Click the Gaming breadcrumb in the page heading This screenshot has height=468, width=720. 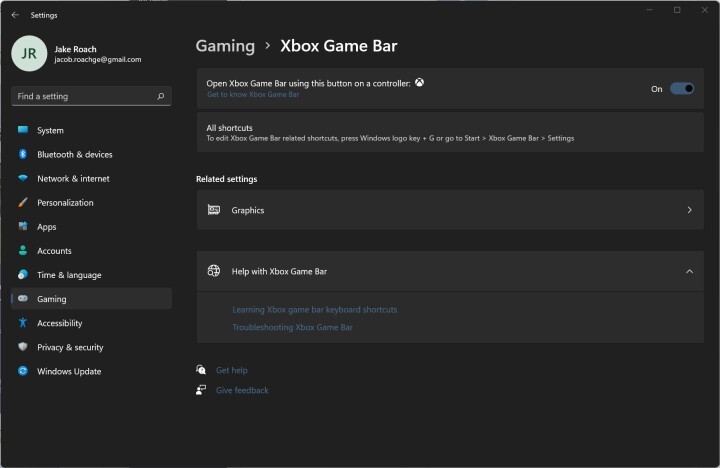coord(225,46)
